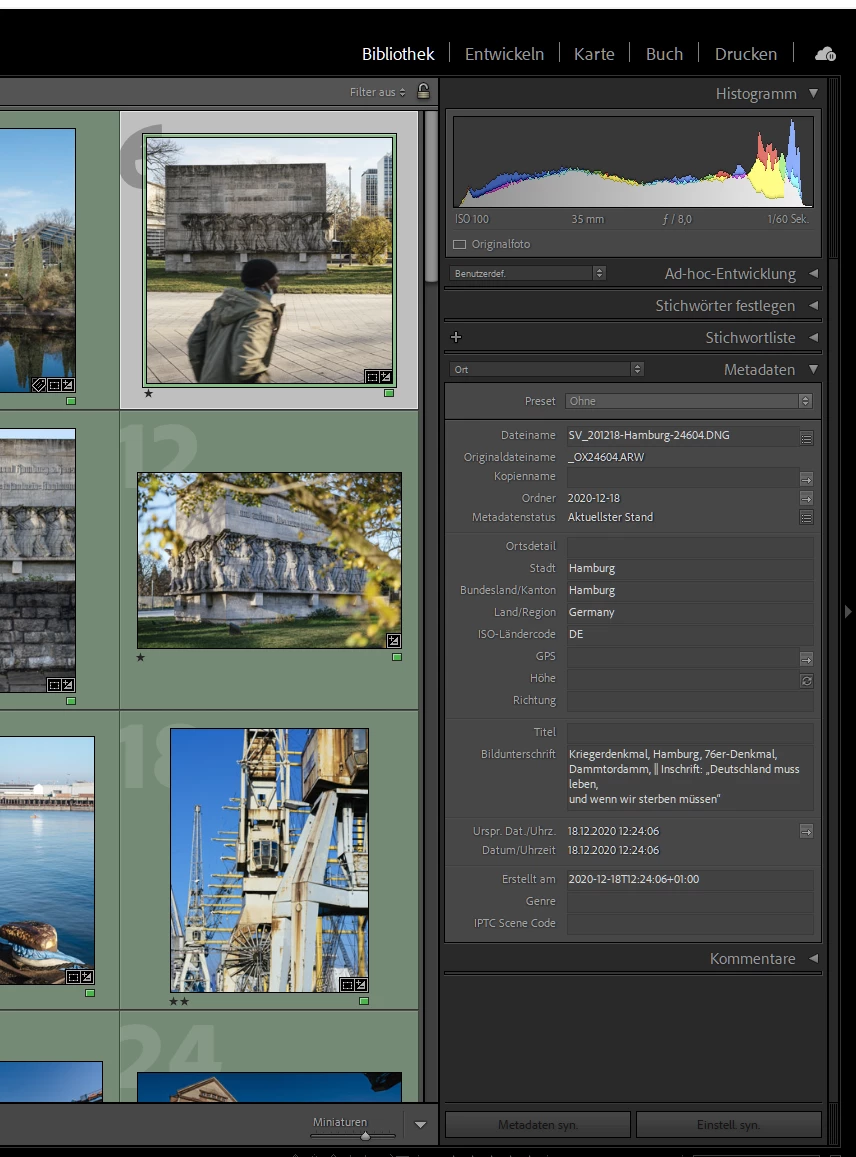Click plus icon in Stichwortliste panel
Screen dimensions: 856x1157
pyautogui.click(x=456, y=338)
